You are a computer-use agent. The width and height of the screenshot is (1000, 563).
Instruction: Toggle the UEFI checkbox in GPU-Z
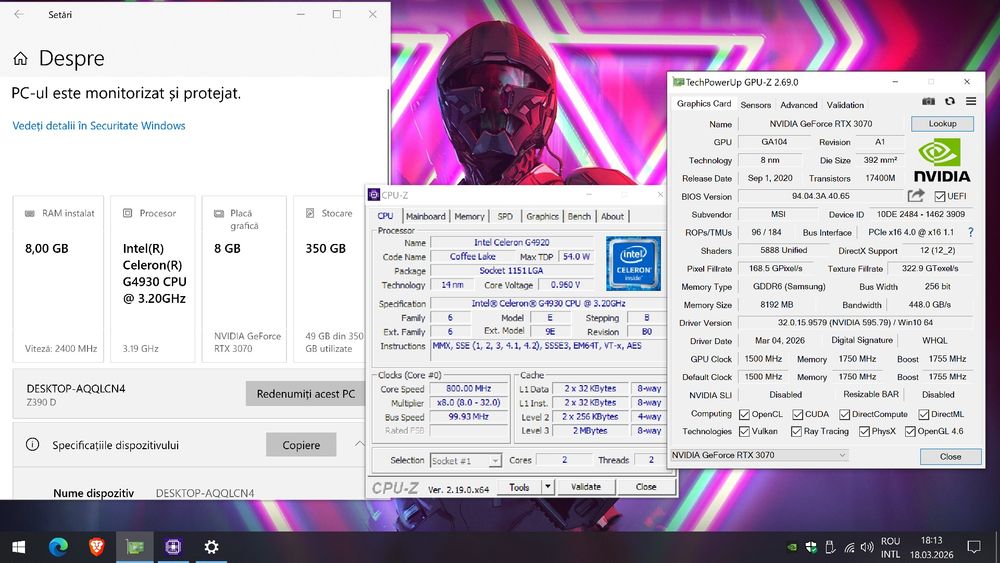point(940,196)
